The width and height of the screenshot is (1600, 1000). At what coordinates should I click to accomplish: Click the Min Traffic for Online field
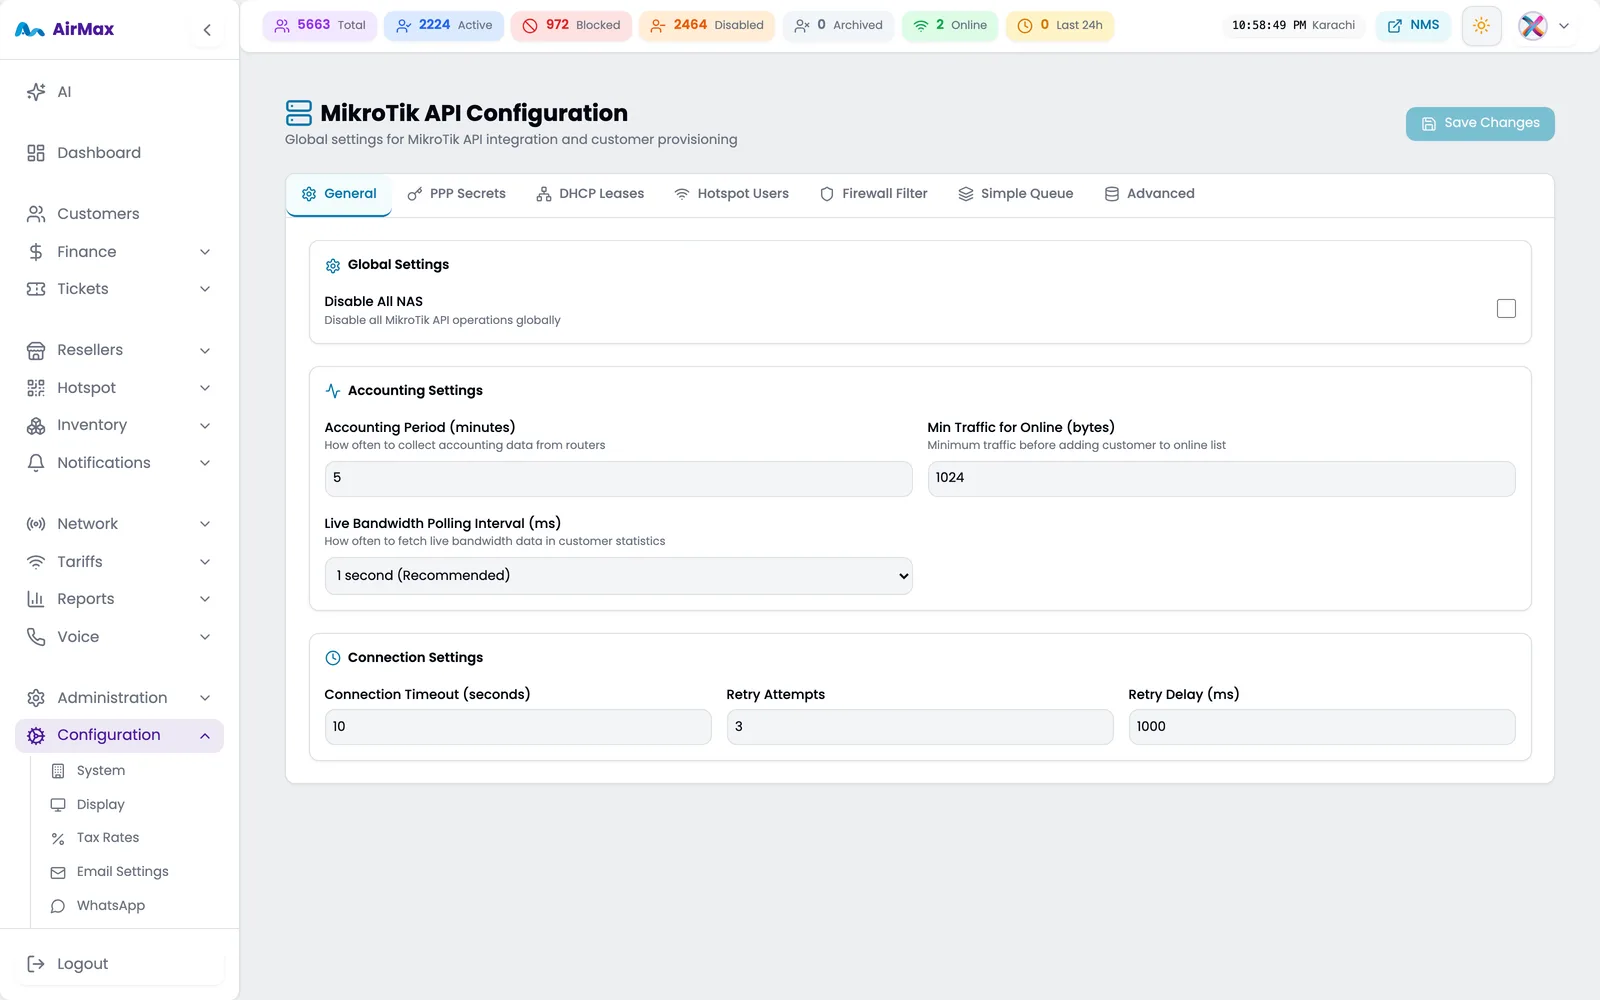[1221, 478]
